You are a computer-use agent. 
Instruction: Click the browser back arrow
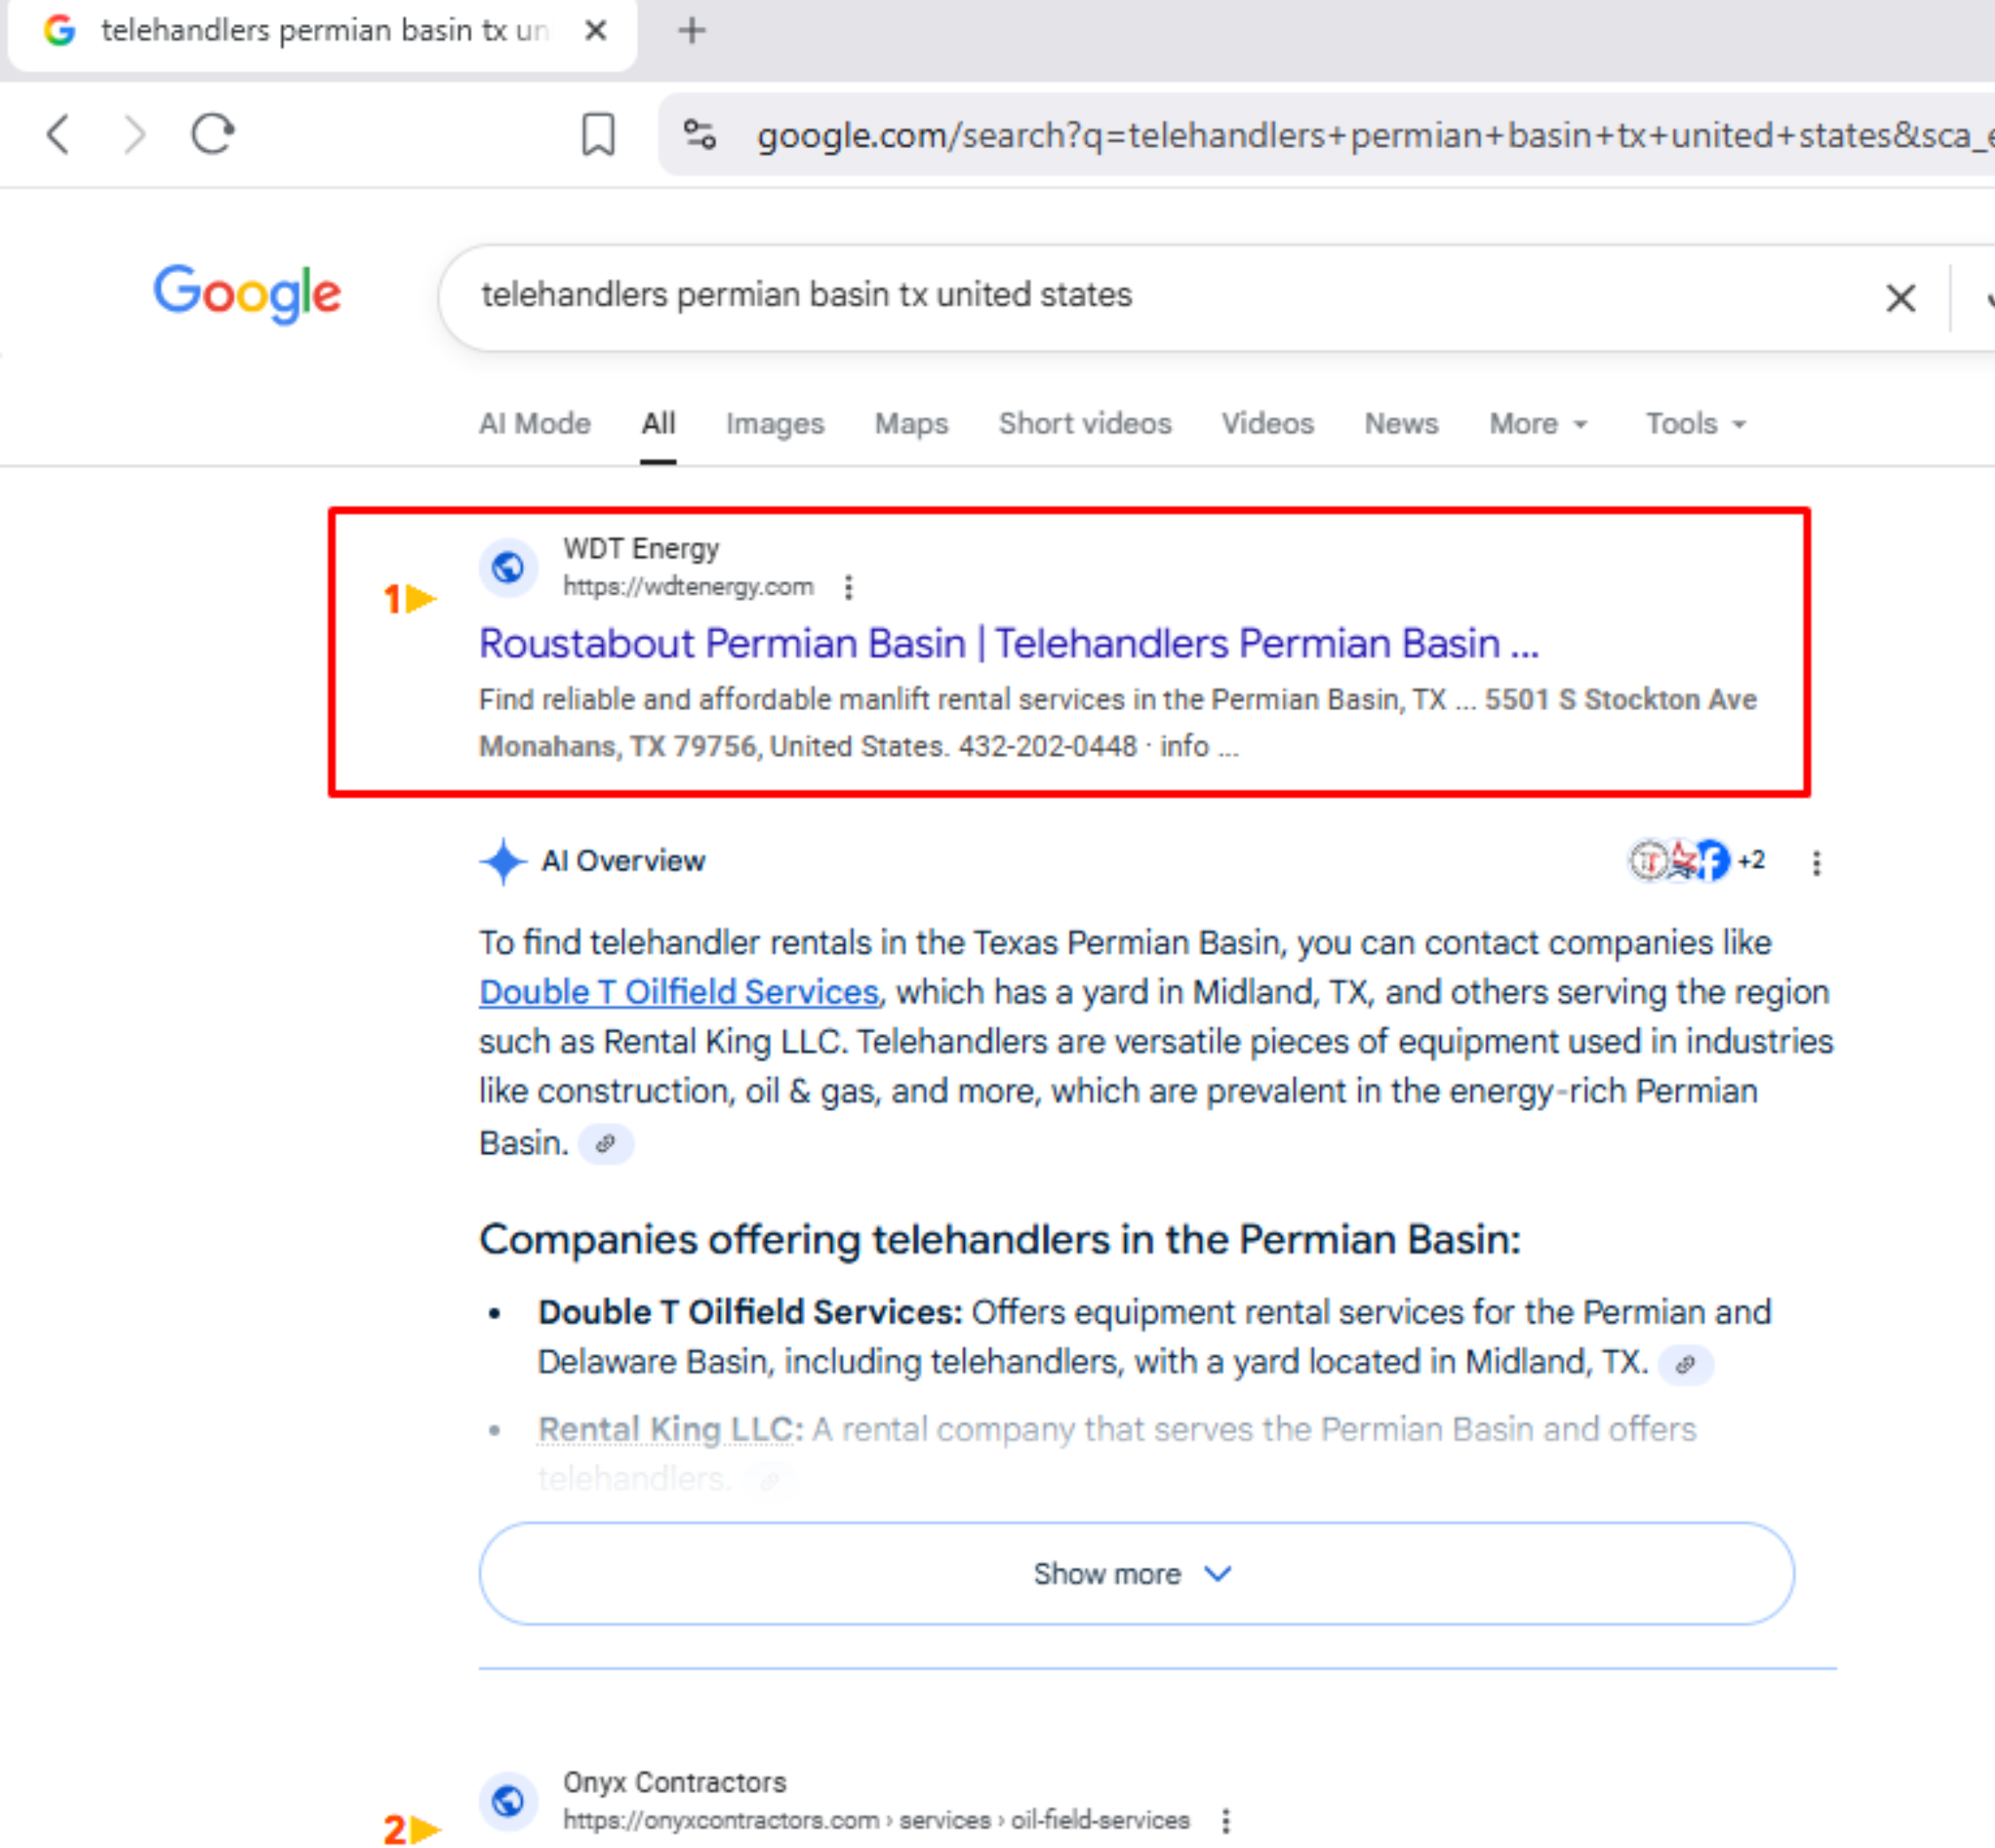[x=58, y=134]
